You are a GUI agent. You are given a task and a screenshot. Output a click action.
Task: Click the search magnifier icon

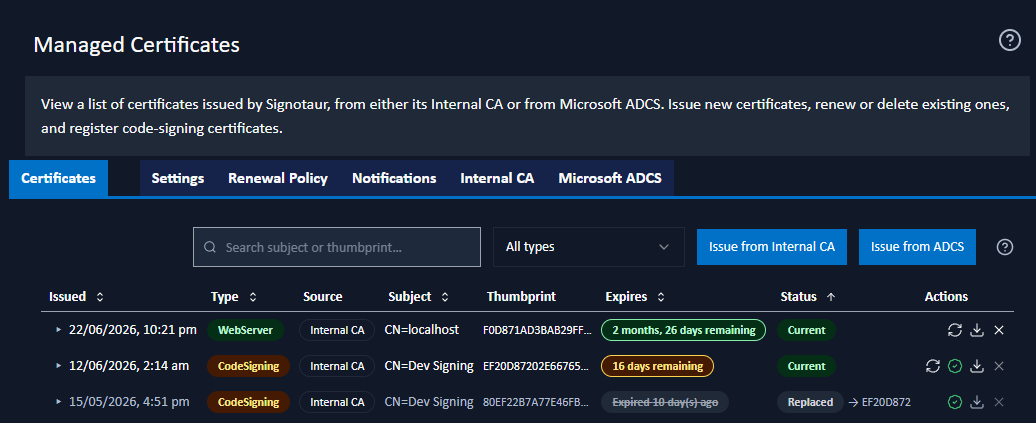(210, 247)
